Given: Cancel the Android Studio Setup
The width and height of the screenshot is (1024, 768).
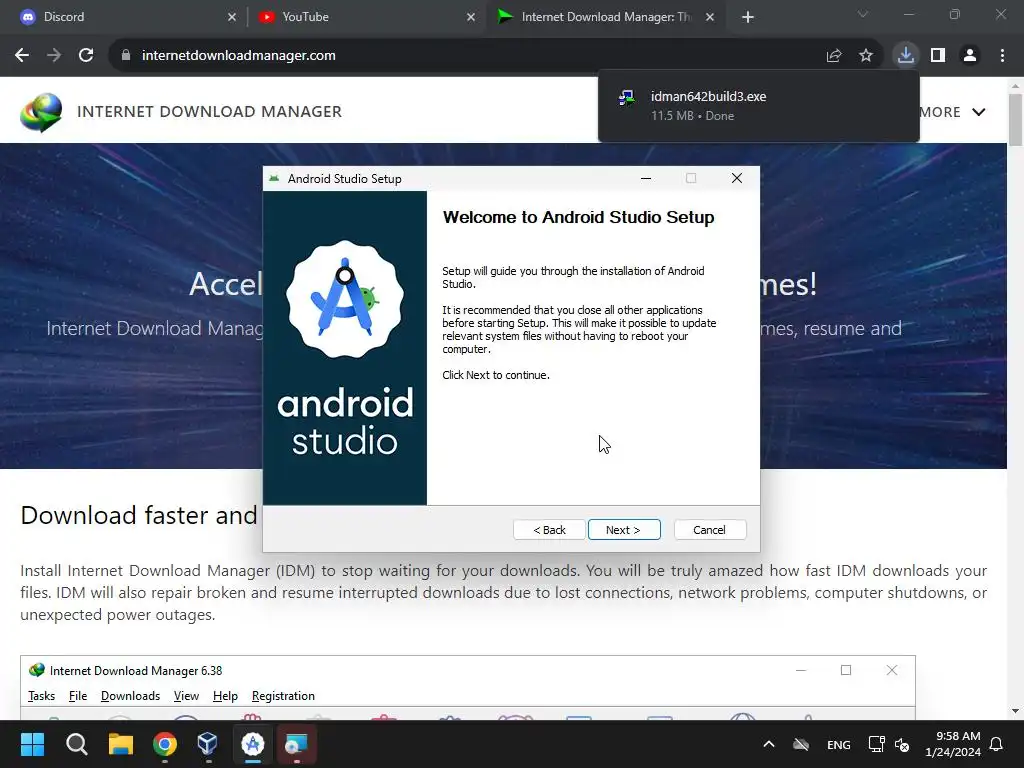Looking at the screenshot, I should [x=709, y=530].
